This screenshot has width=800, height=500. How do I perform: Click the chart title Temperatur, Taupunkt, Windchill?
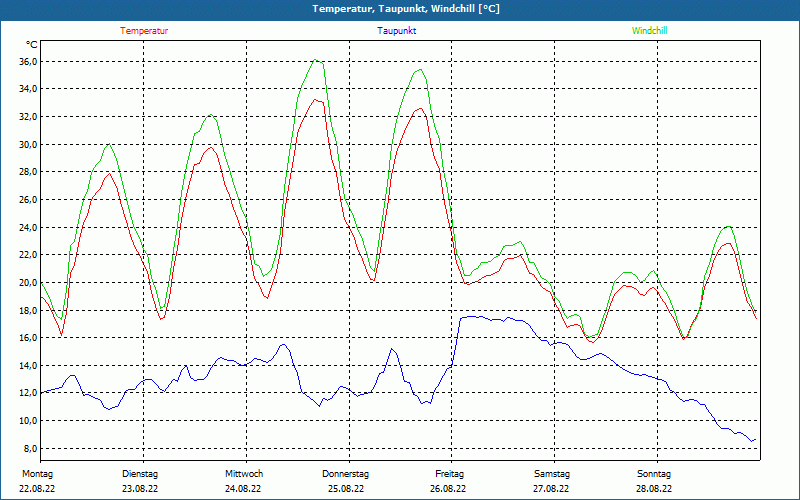pos(406,9)
